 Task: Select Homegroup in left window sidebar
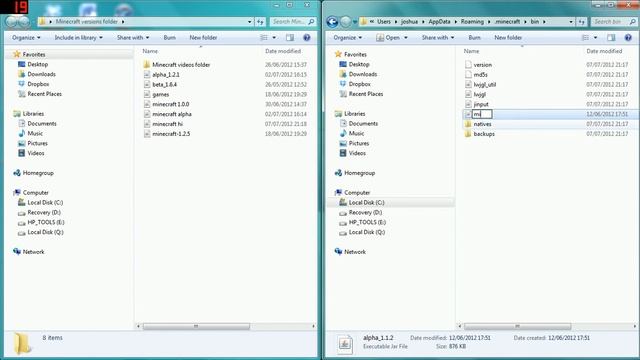pyautogui.click(x=38, y=173)
